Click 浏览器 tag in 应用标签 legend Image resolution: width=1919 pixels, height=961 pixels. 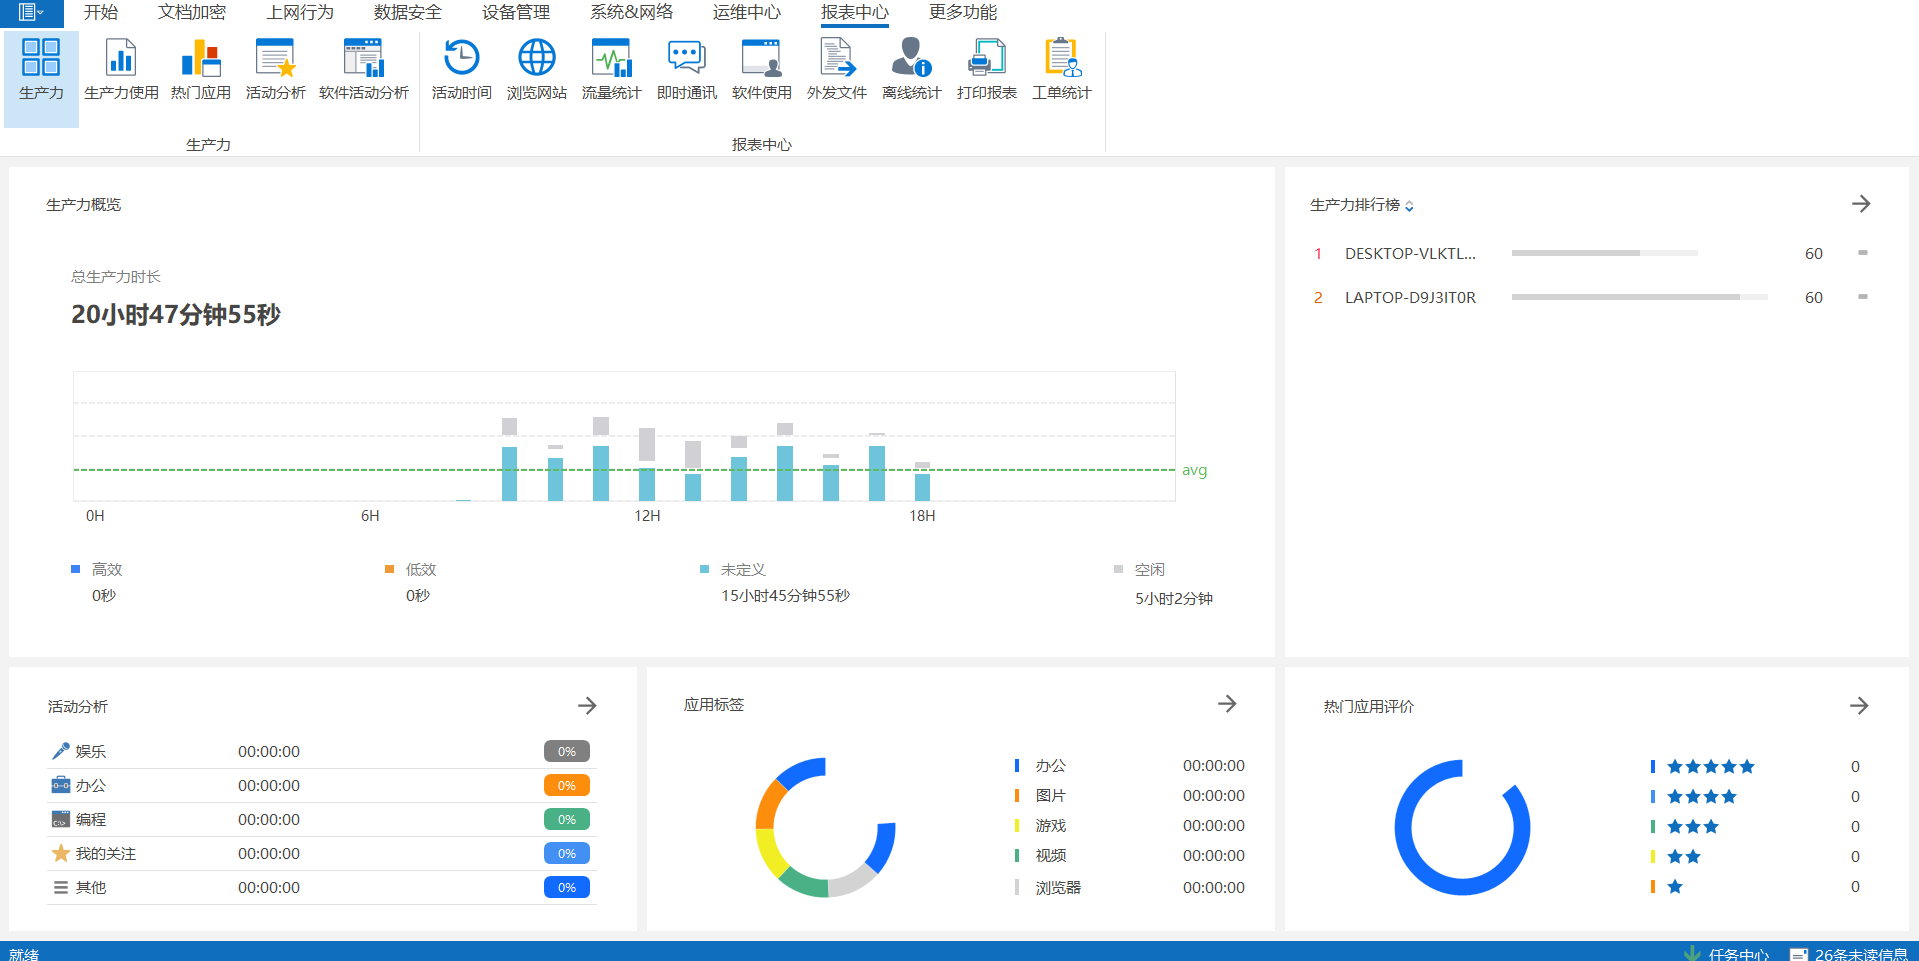coord(1058,887)
